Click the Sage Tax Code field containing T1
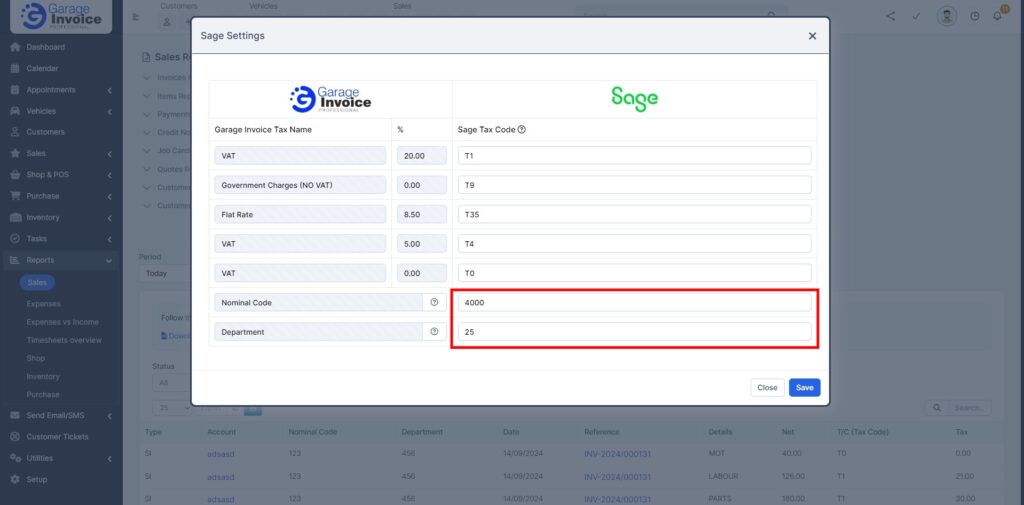This screenshot has width=1024, height=505. click(634, 155)
